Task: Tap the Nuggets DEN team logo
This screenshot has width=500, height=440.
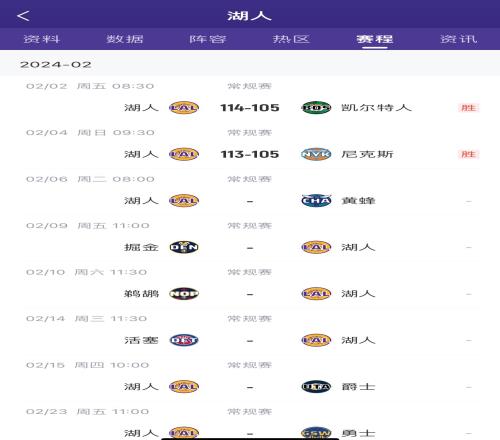Action: (184, 247)
